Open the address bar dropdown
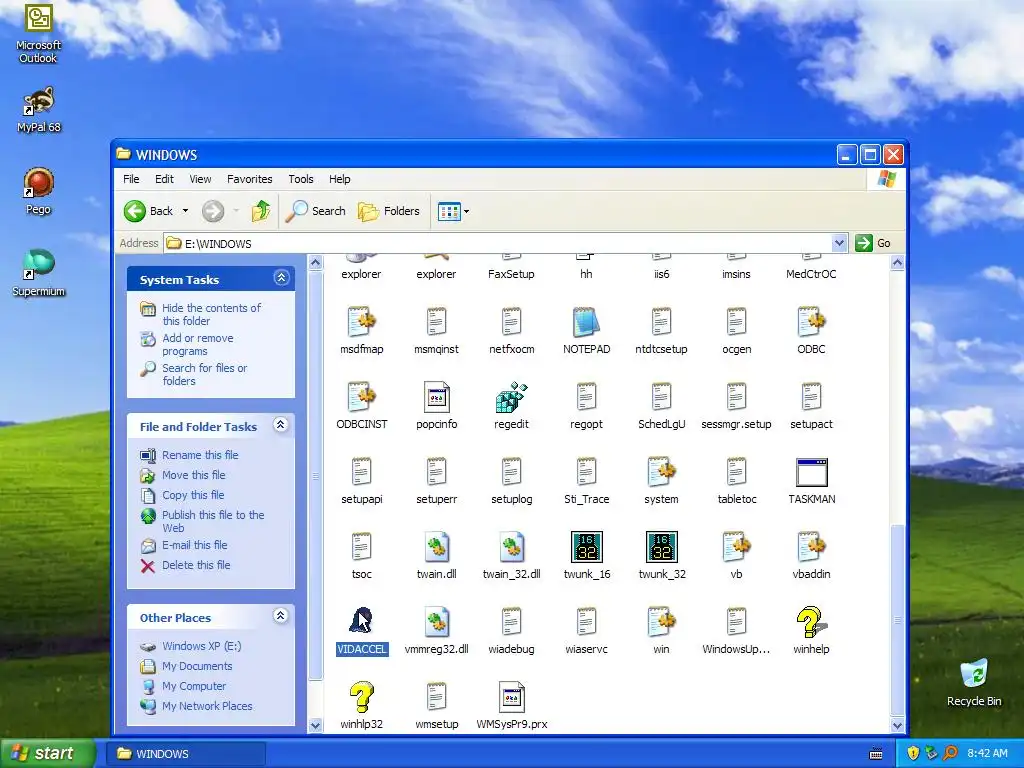Screen dimensions: 1024x768 (840, 243)
